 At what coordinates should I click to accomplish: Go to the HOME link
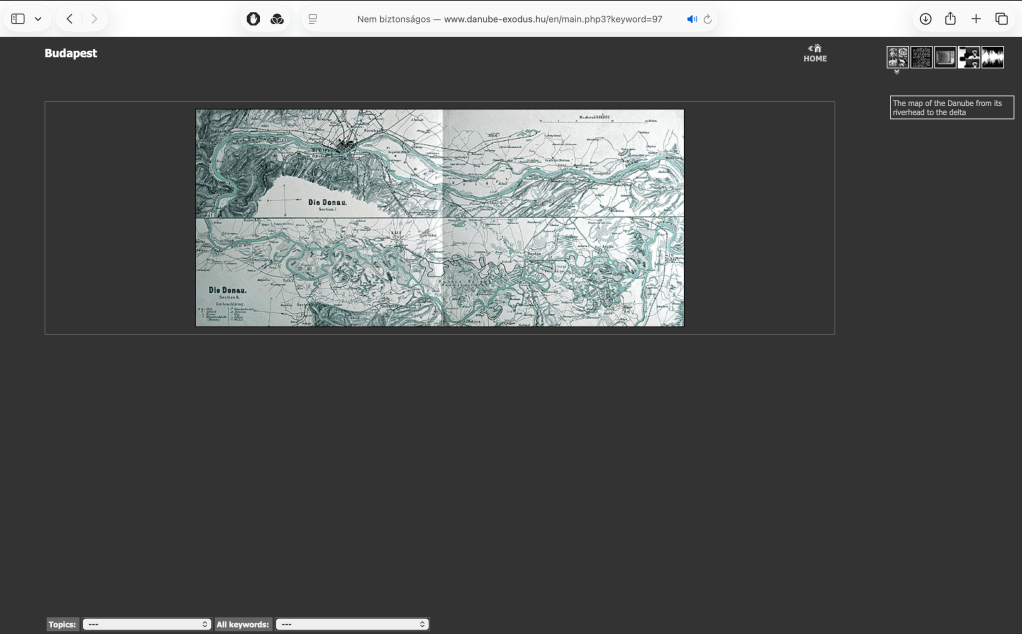[x=815, y=53]
